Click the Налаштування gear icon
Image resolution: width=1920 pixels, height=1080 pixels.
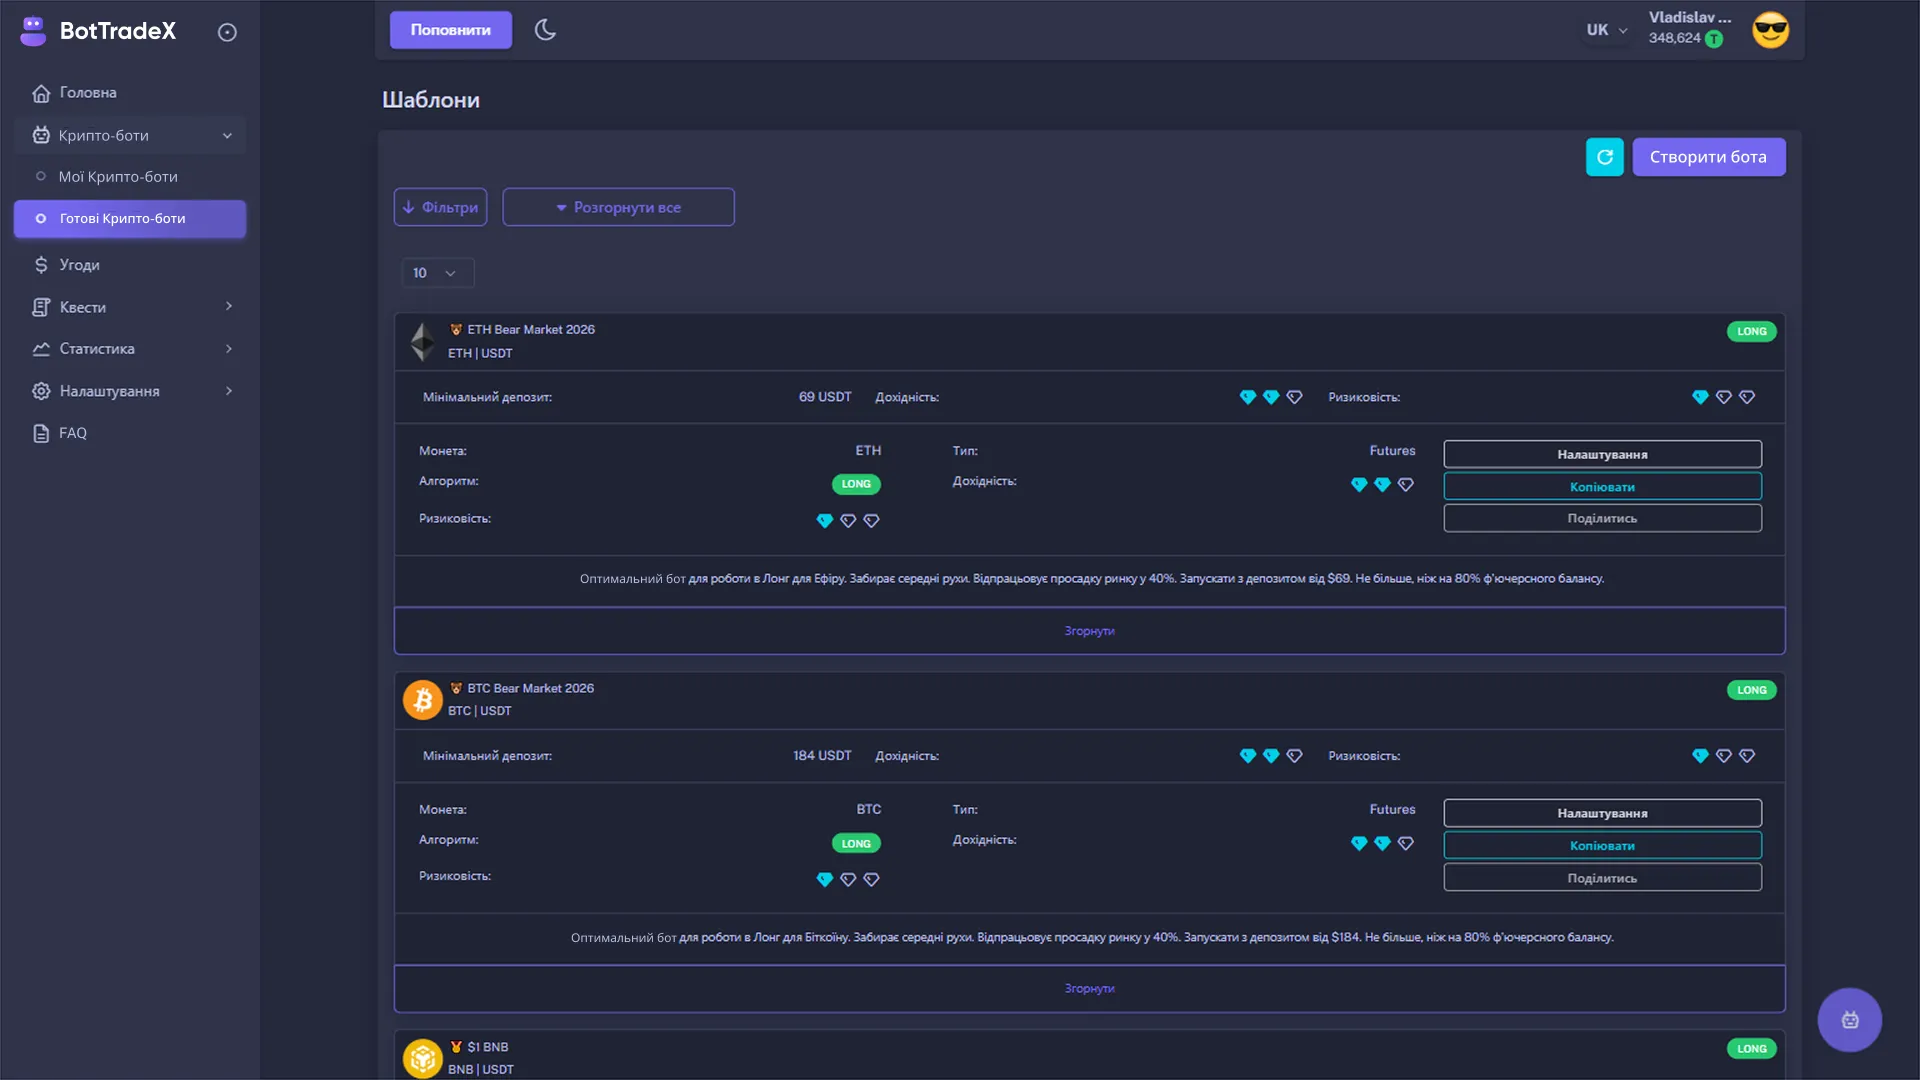pyautogui.click(x=40, y=391)
